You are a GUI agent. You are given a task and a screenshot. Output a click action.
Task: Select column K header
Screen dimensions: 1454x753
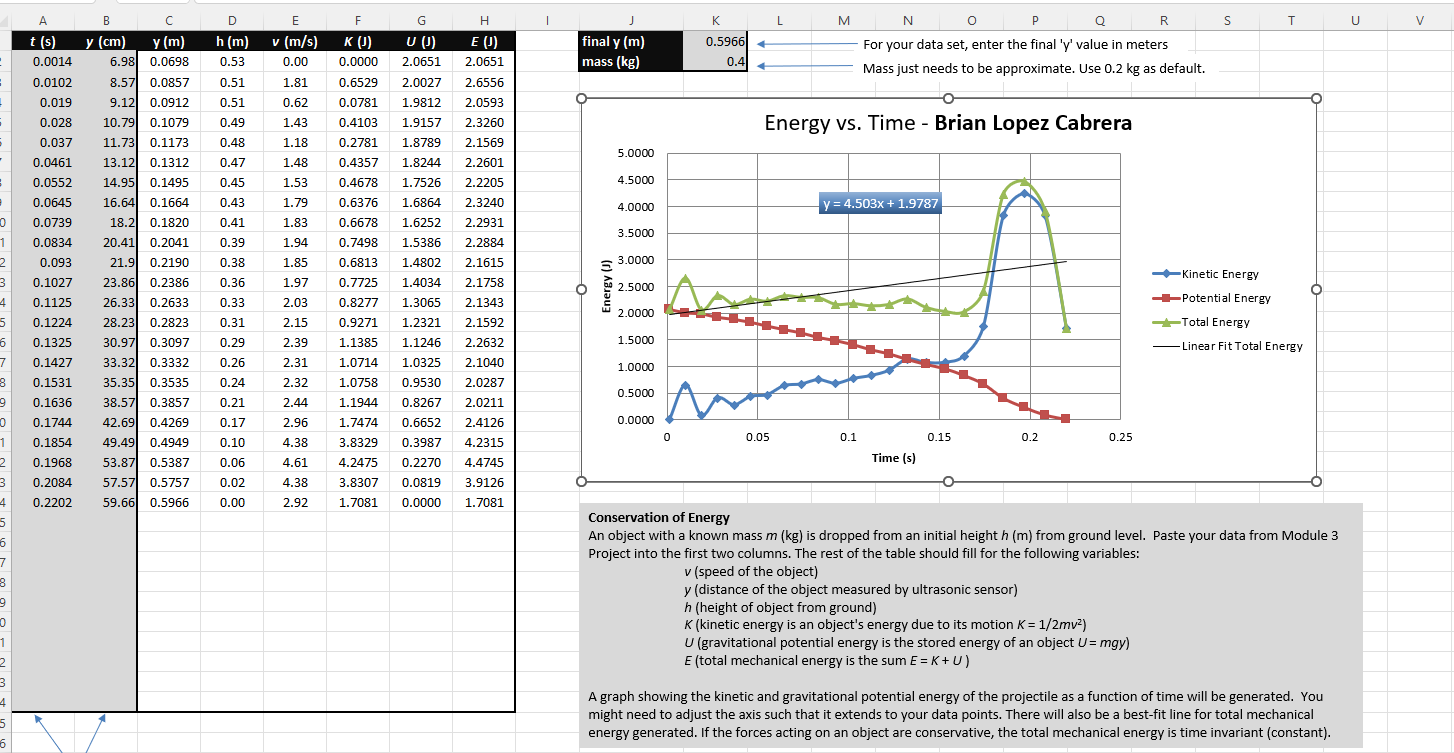(x=716, y=19)
